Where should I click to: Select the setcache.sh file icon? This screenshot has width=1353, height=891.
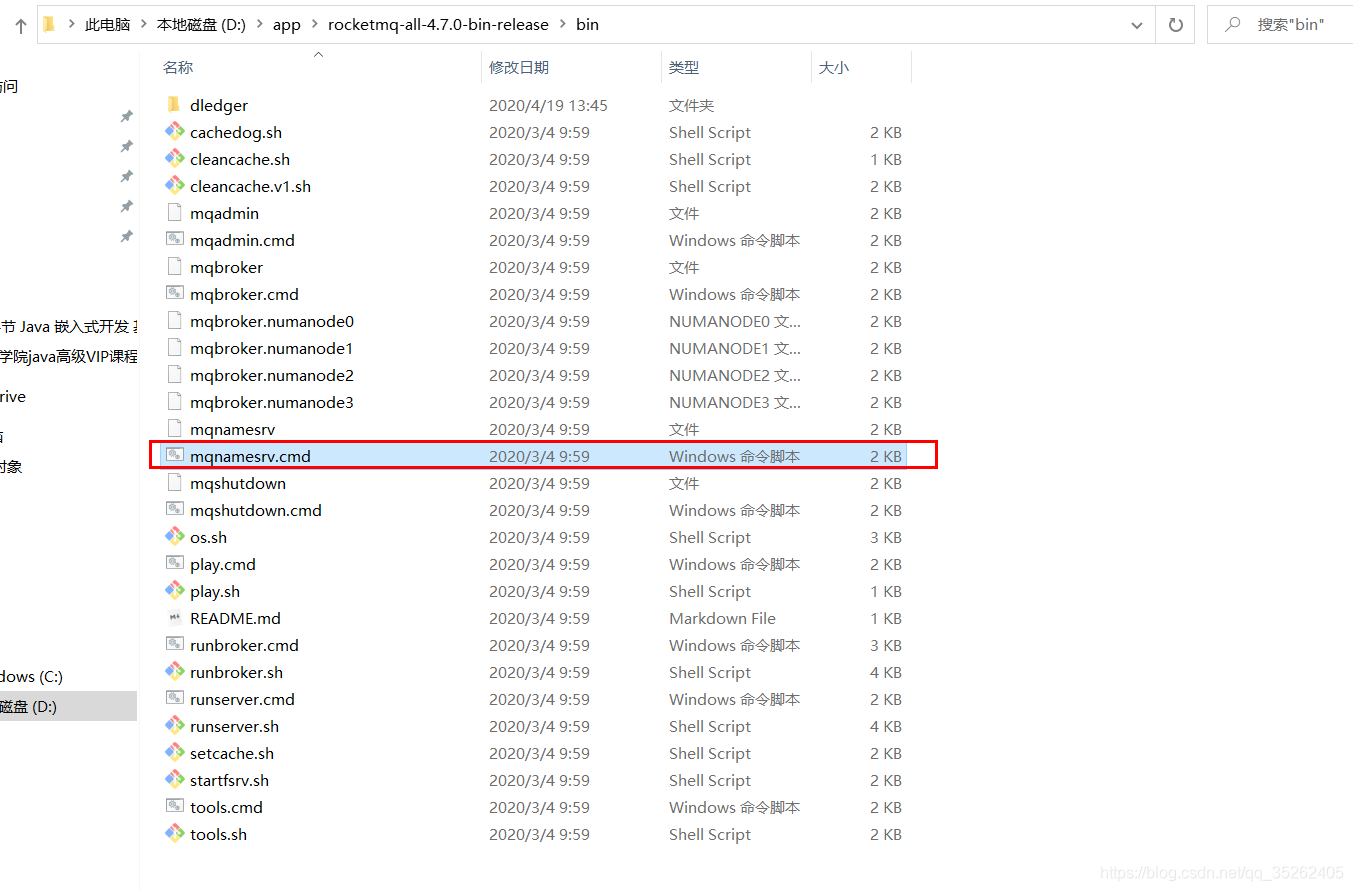174,753
